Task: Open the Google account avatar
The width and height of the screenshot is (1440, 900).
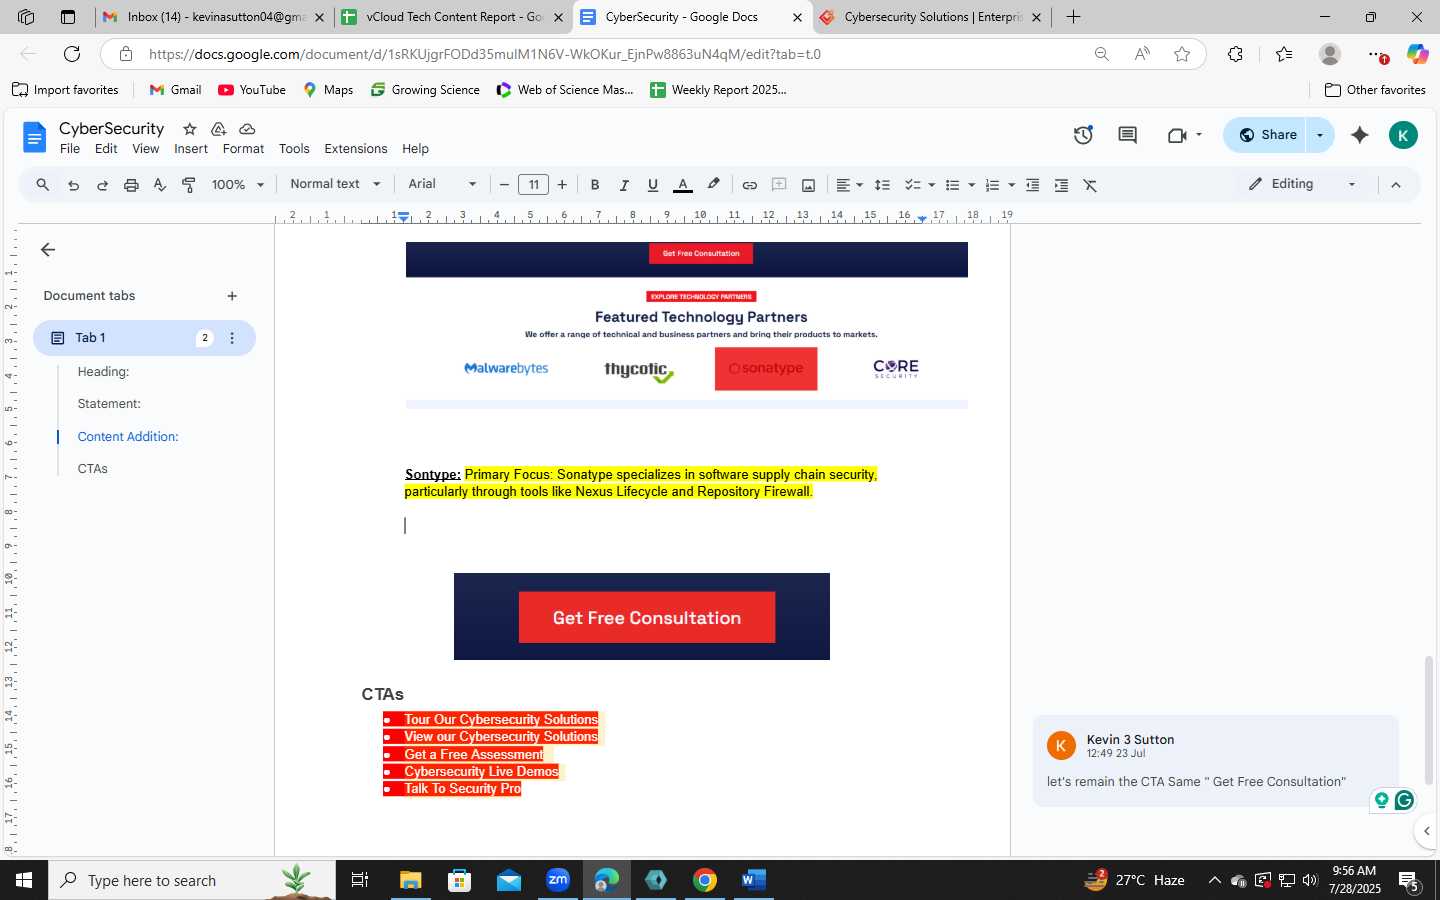Action: pos(1403,135)
